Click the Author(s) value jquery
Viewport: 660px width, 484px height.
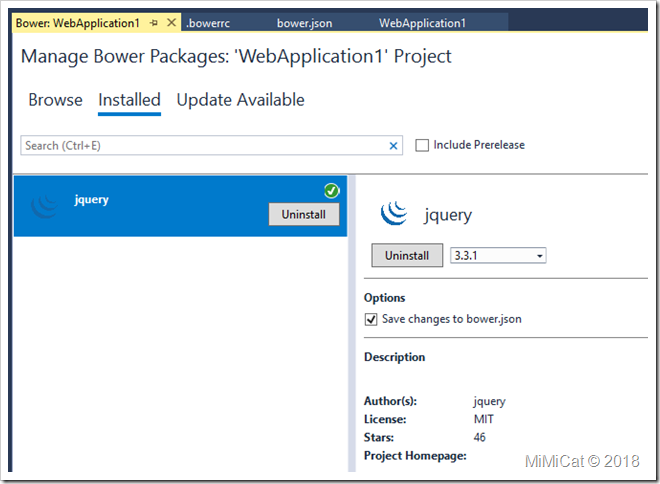pos(489,402)
